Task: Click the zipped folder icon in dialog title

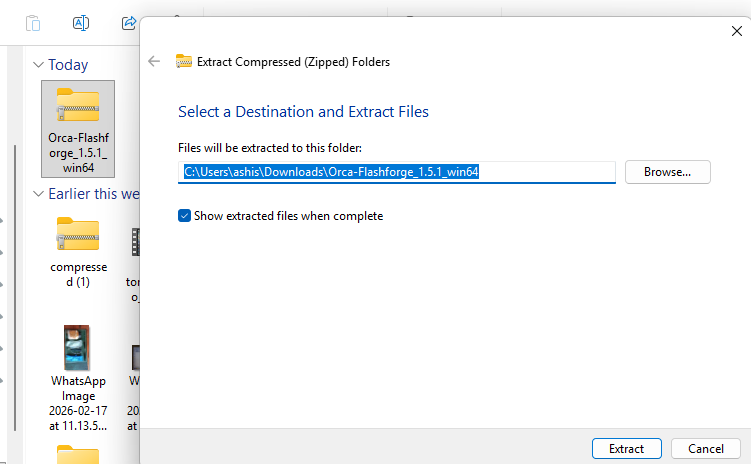Action: [183, 61]
